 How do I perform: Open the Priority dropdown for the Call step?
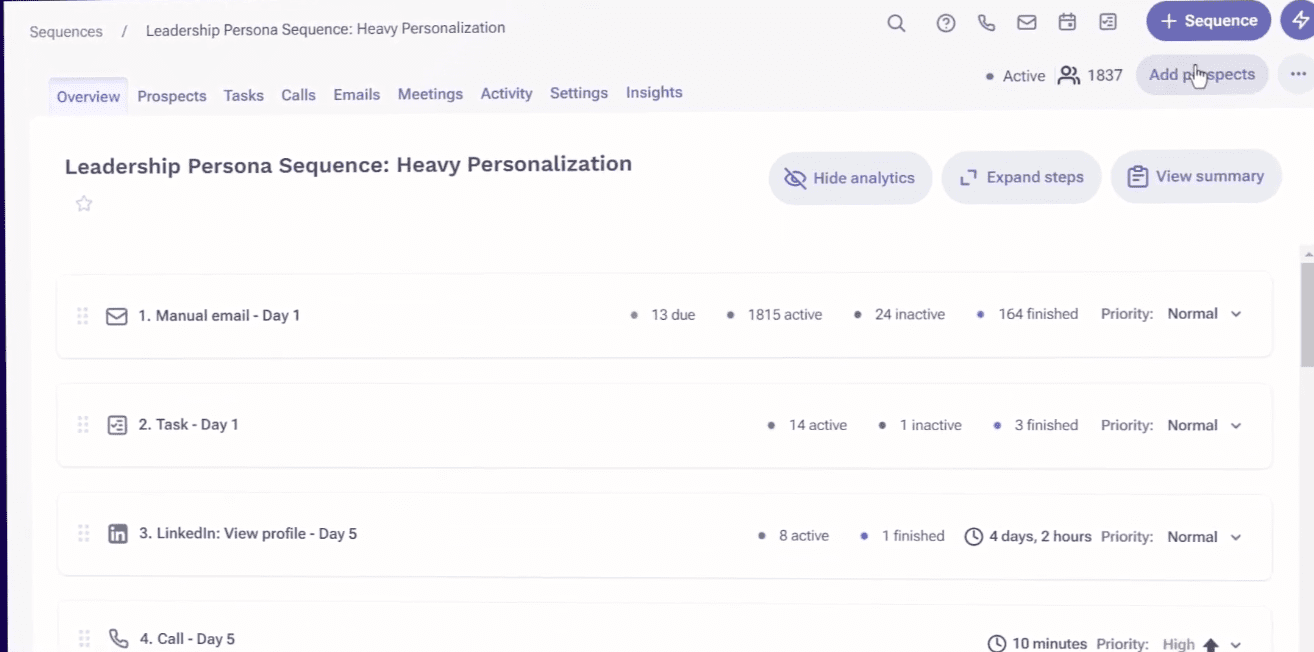(x=1236, y=644)
